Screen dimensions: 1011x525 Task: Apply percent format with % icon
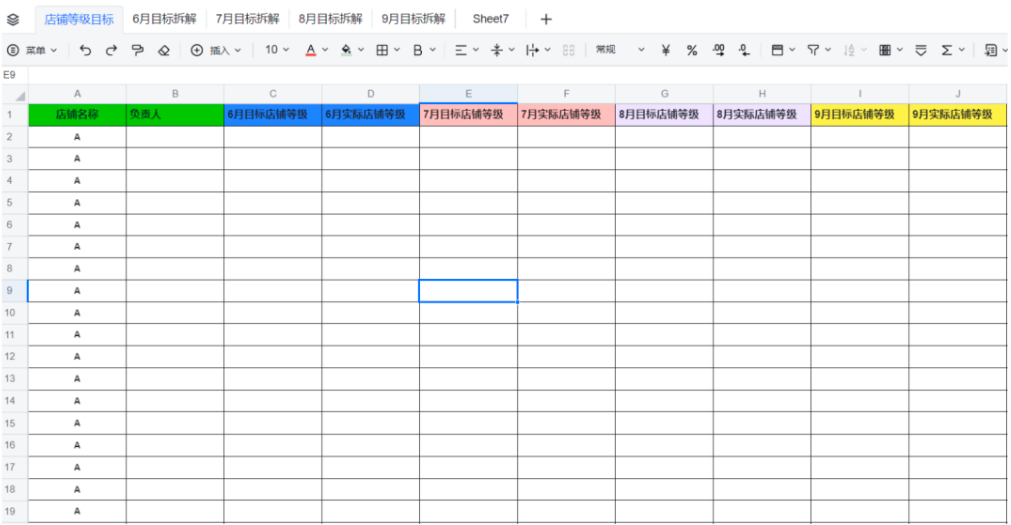coord(691,50)
